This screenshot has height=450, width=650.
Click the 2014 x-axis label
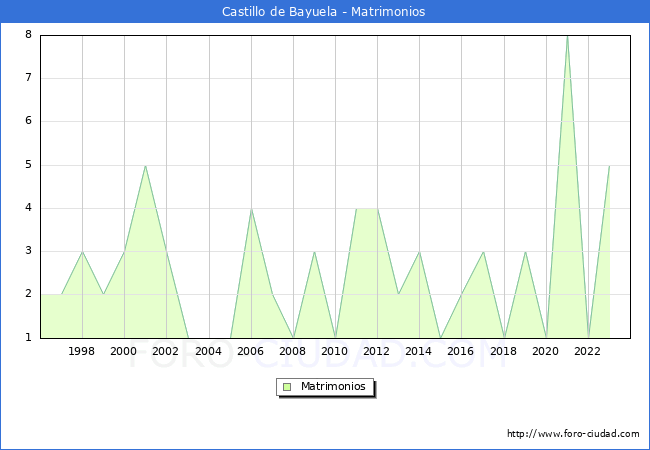[418, 351]
